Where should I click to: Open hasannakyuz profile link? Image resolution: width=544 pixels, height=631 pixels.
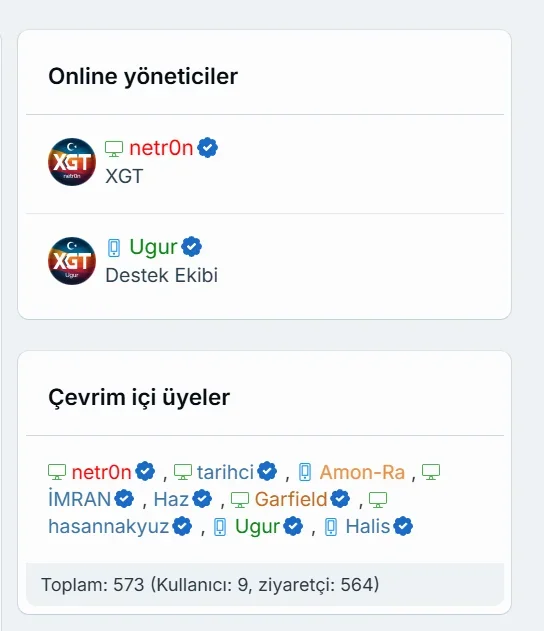109,526
